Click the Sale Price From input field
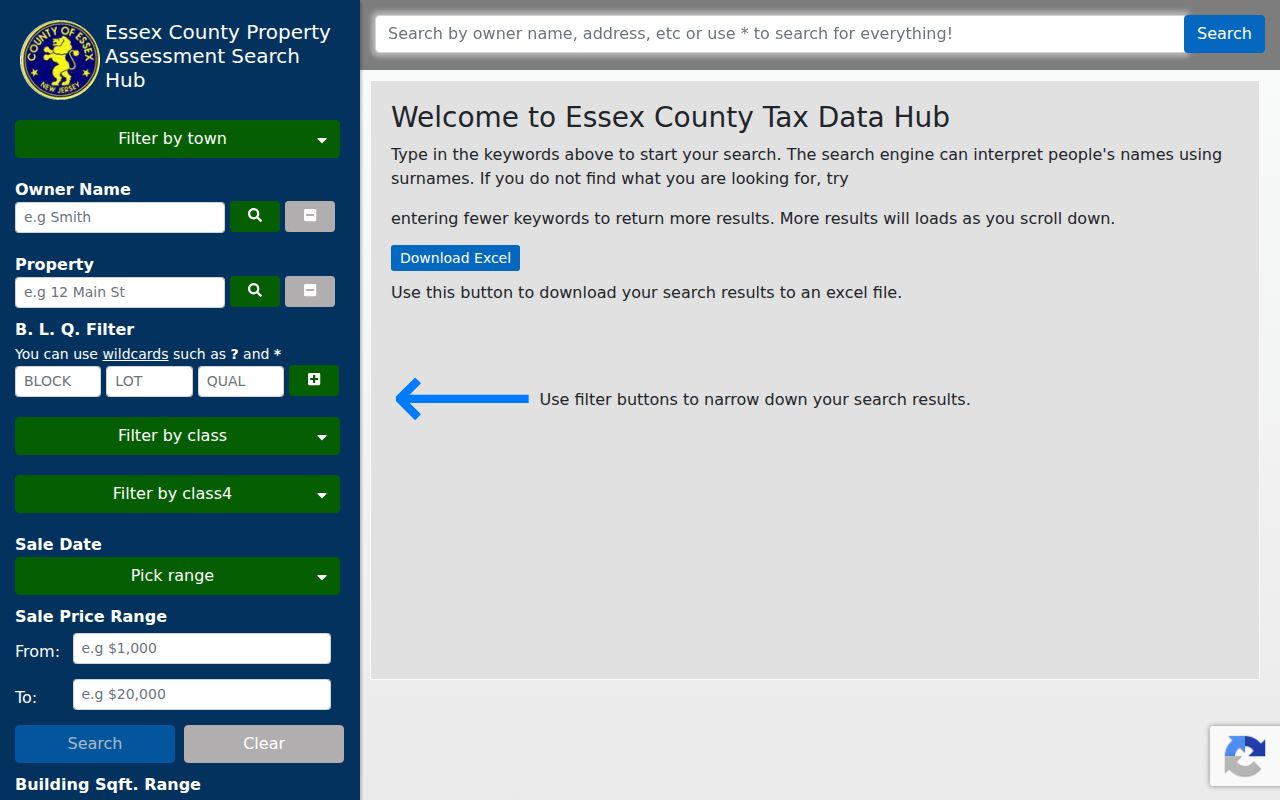 click(202, 648)
